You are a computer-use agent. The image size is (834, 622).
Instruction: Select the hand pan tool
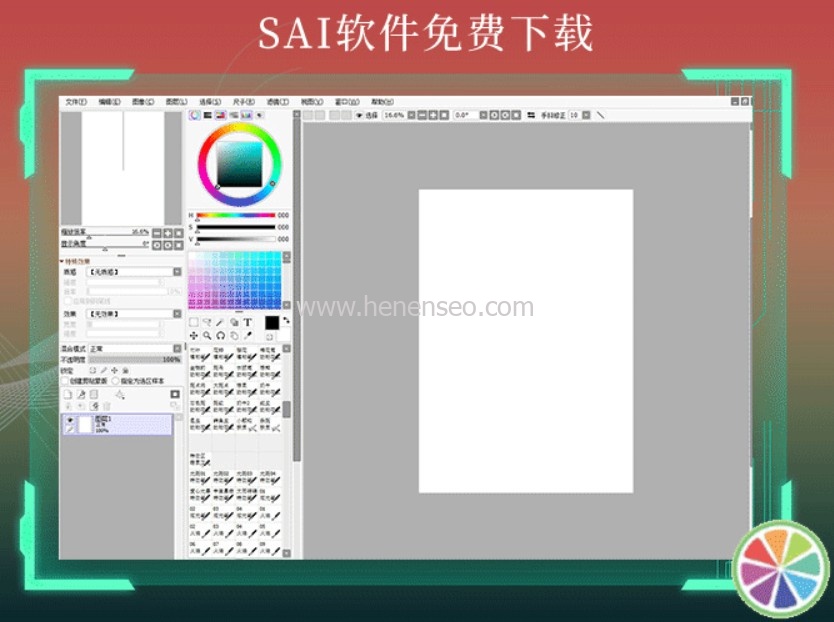pos(234,336)
